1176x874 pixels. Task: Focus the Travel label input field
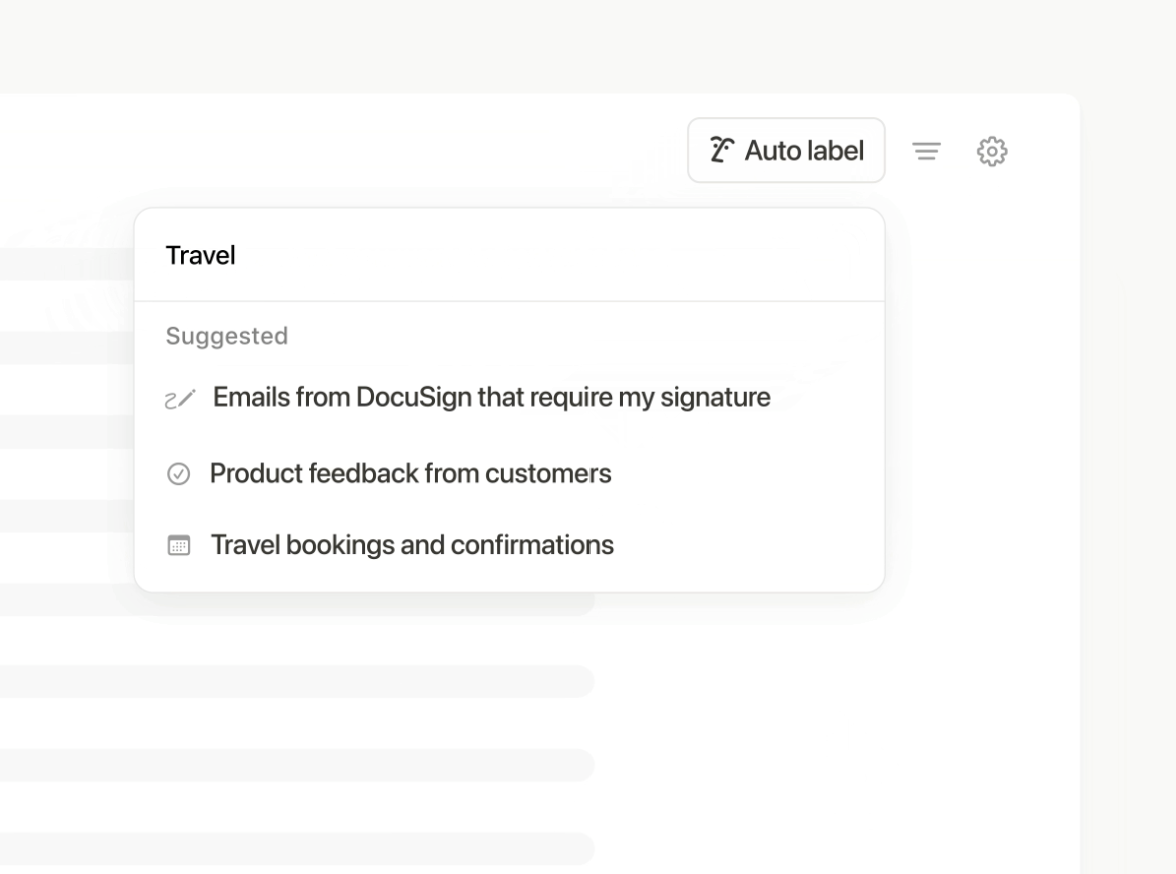tap(509, 255)
